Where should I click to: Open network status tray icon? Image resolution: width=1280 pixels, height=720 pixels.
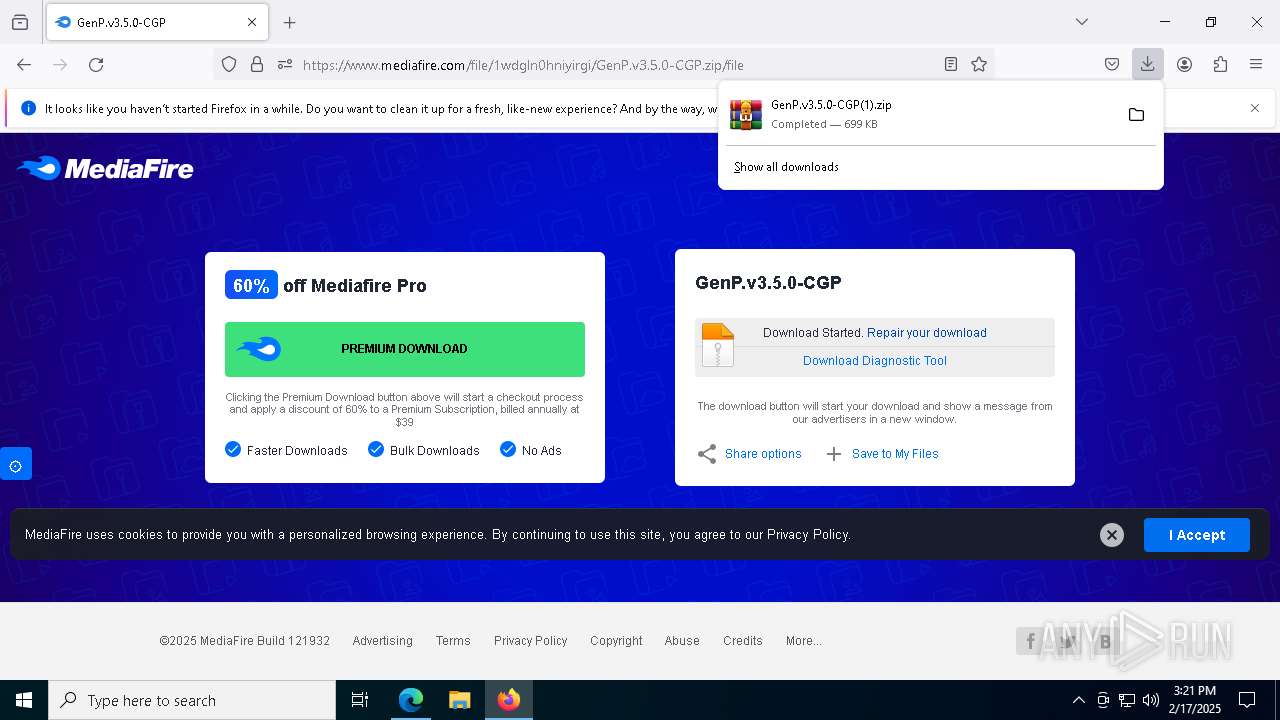tap(1127, 700)
